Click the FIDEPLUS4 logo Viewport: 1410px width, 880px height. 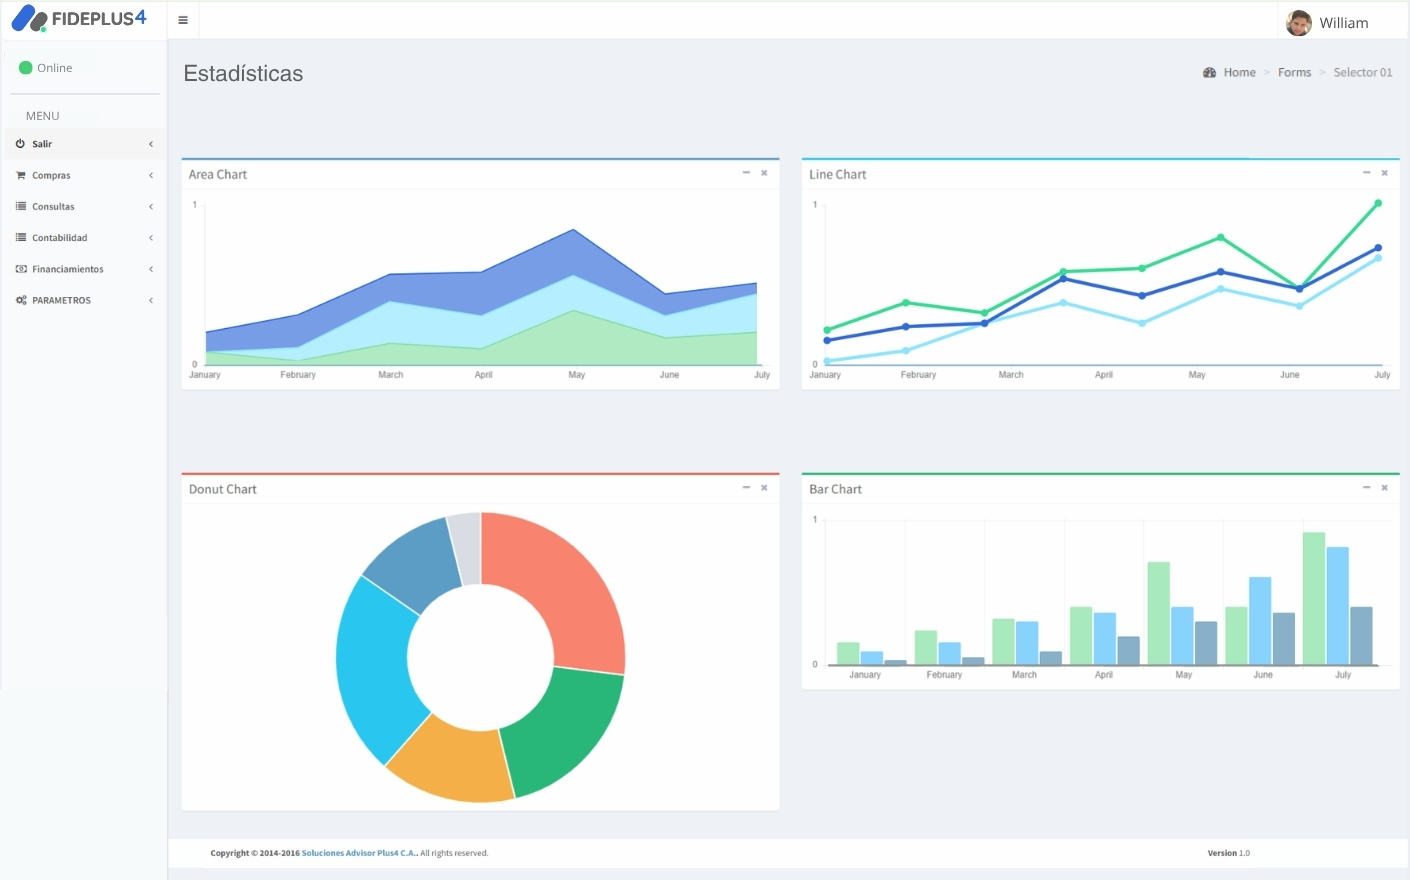(x=80, y=18)
